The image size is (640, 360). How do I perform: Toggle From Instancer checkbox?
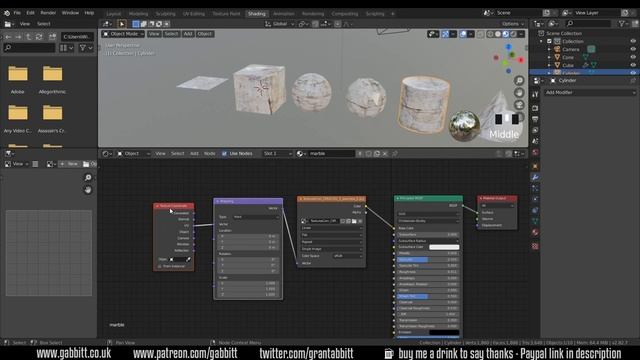(x=160, y=266)
